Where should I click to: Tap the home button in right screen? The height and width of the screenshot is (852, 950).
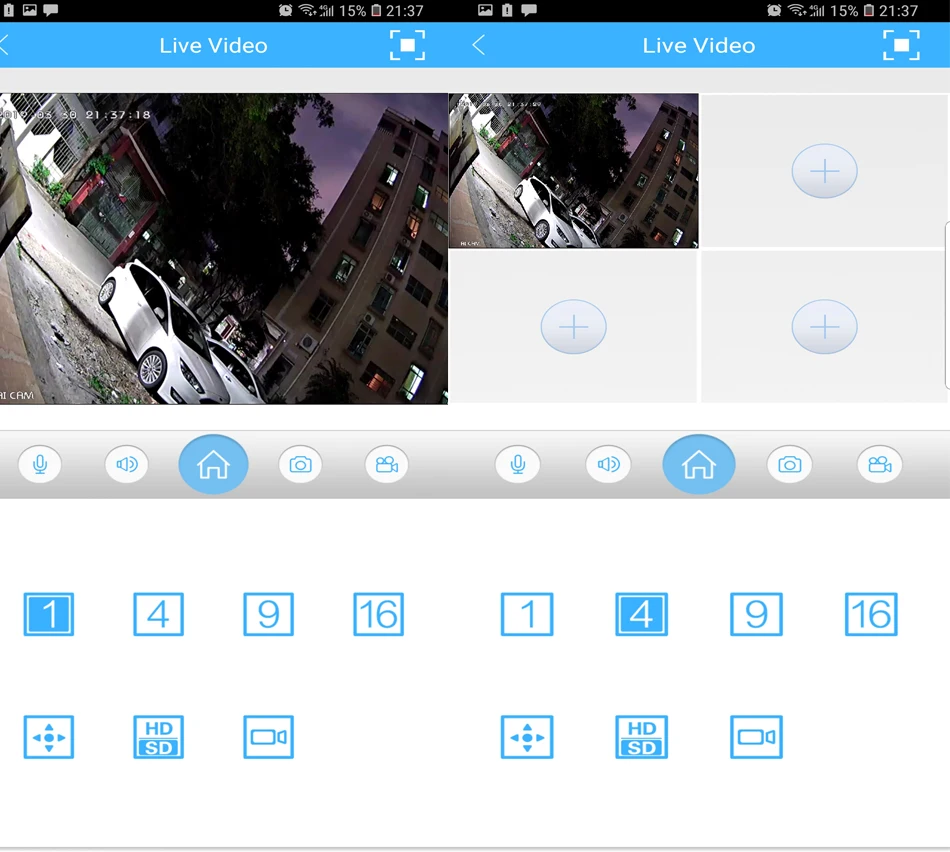[699, 464]
